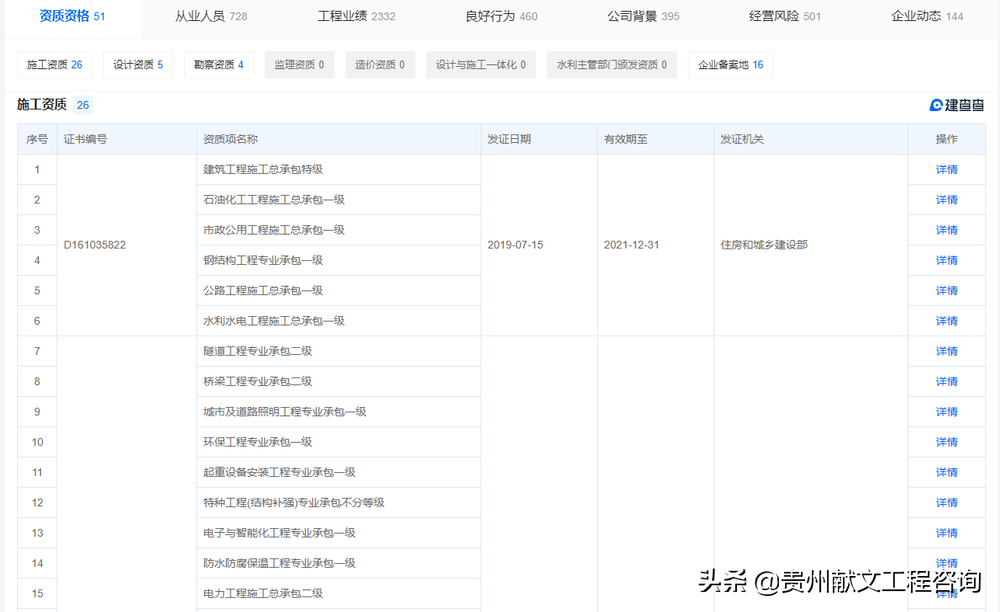Click the 资质项名称 column header
The image size is (1000, 612).
231,139
